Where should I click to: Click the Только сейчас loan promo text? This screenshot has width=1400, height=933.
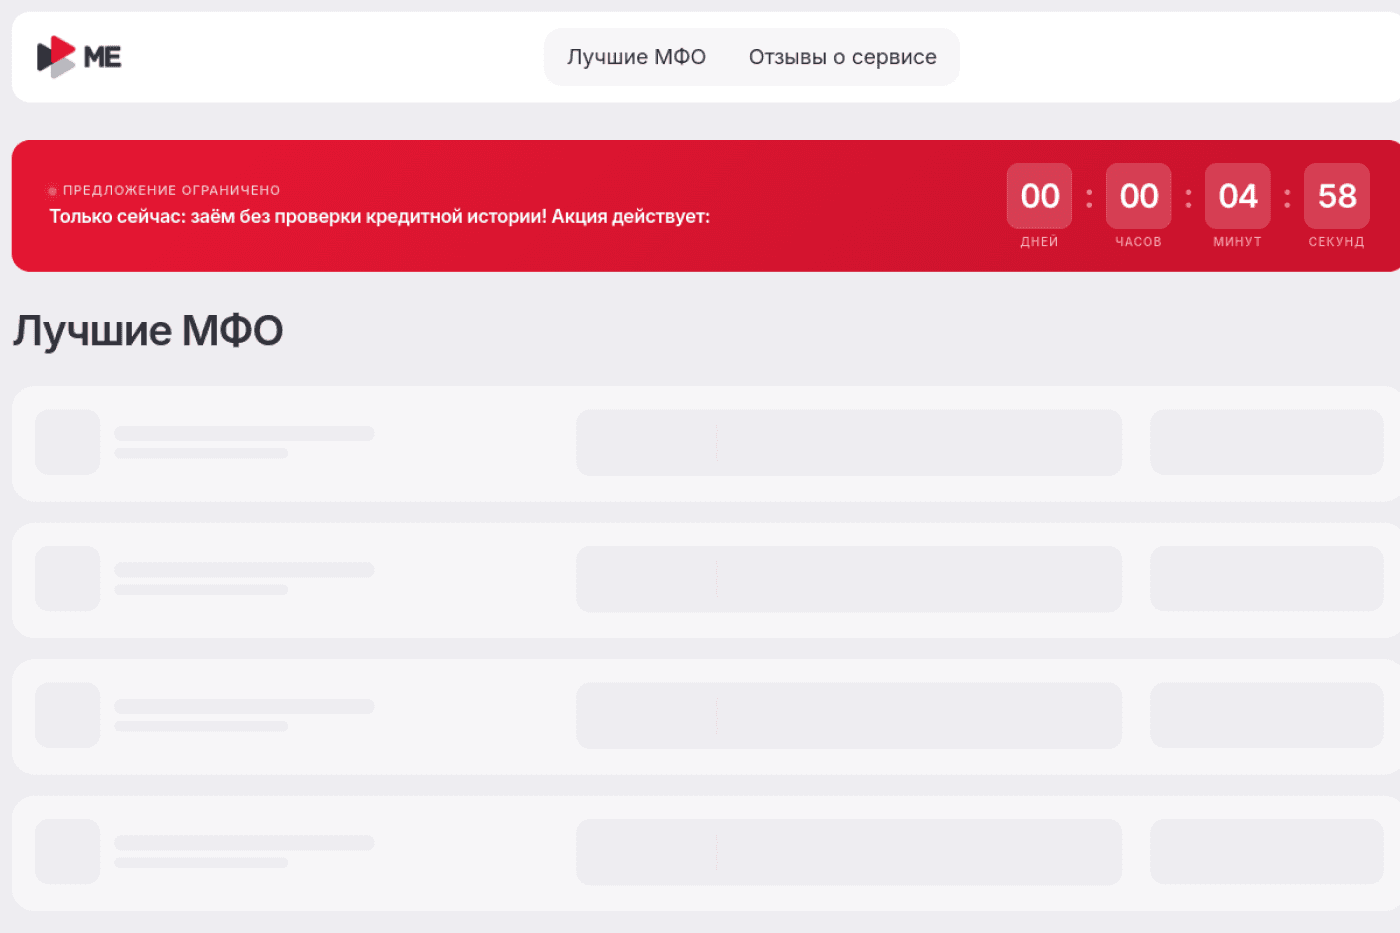(x=380, y=216)
